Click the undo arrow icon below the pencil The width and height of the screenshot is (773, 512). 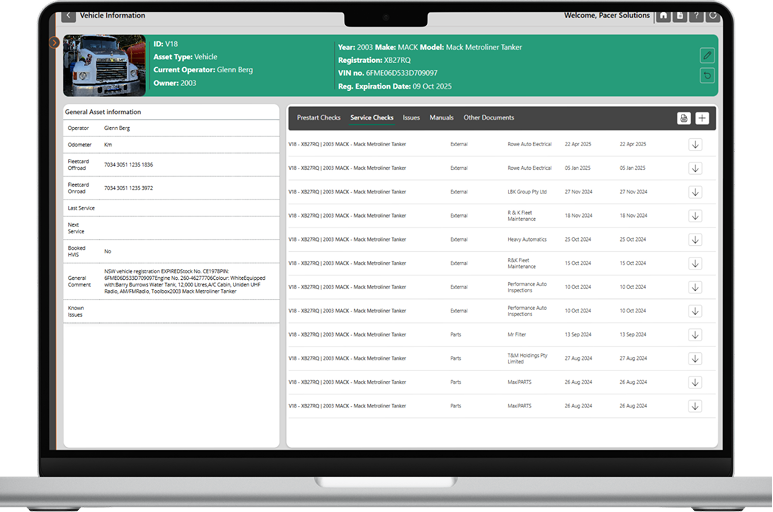[707, 76]
